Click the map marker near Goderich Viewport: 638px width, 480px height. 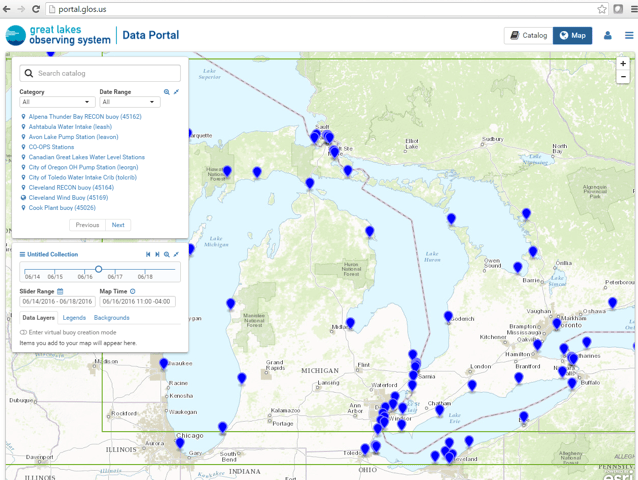(448, 316)
